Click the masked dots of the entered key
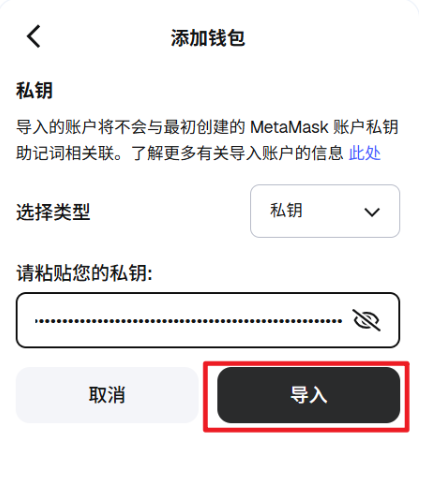Image resolution: width=437 pixels, height=502 pixels. coord(189,321)
